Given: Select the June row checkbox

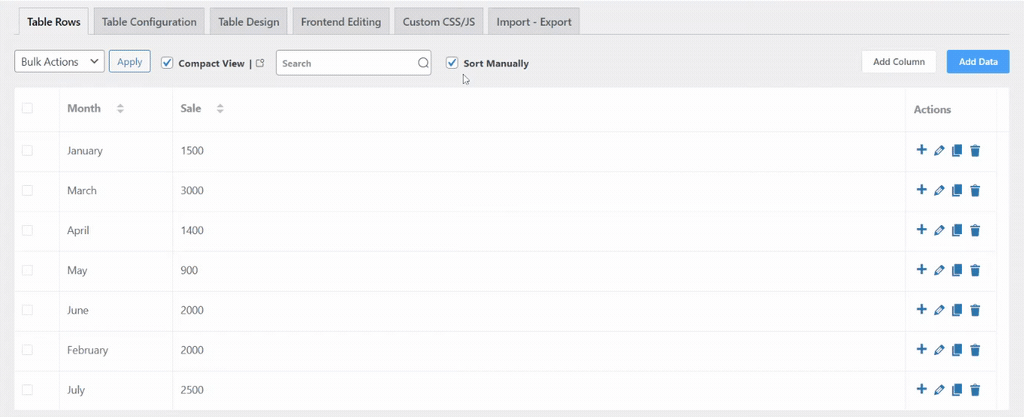Looking at the screenshot, I should click(27, 310).
